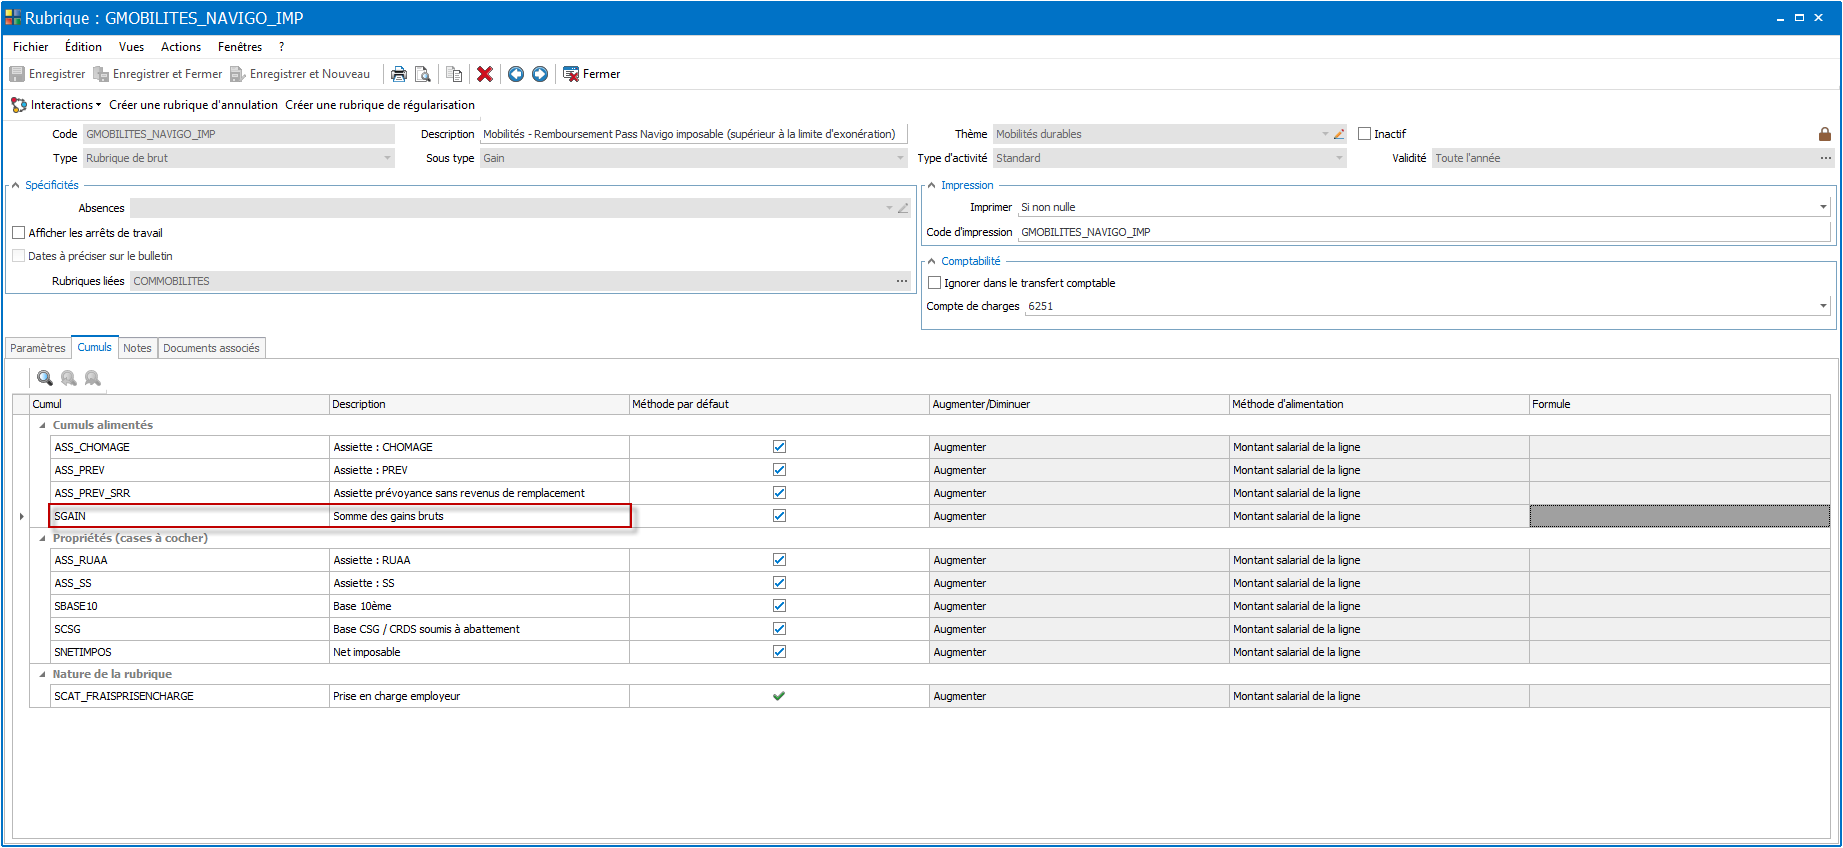Click the copy documents icon
Screen dimensions: 1843x848
coord(454,74)
